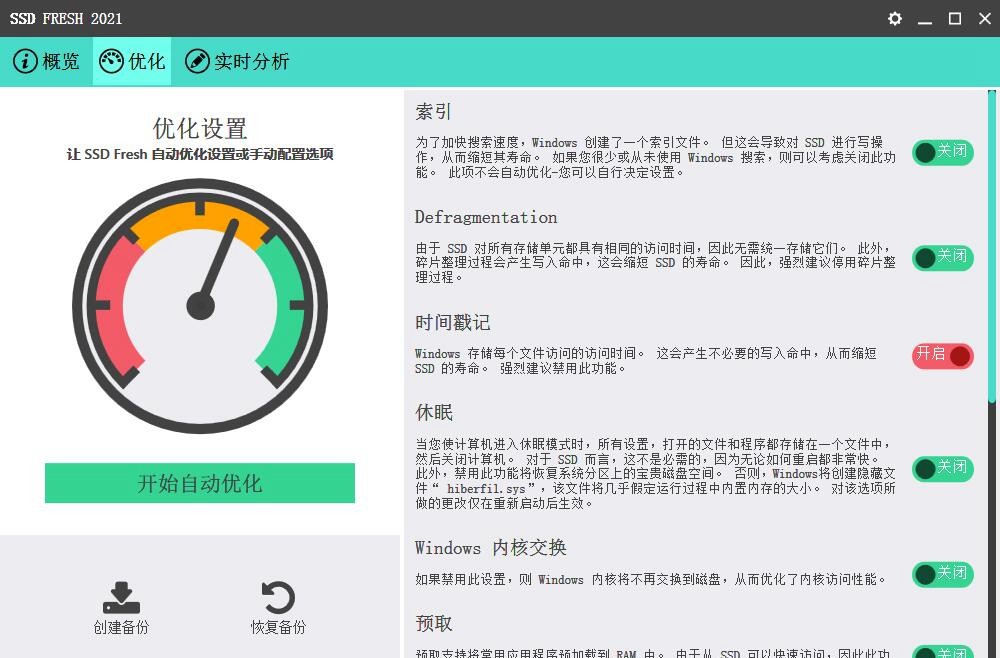
Task: Click the 概览 info icon
Action: click(x=26, y=61)
